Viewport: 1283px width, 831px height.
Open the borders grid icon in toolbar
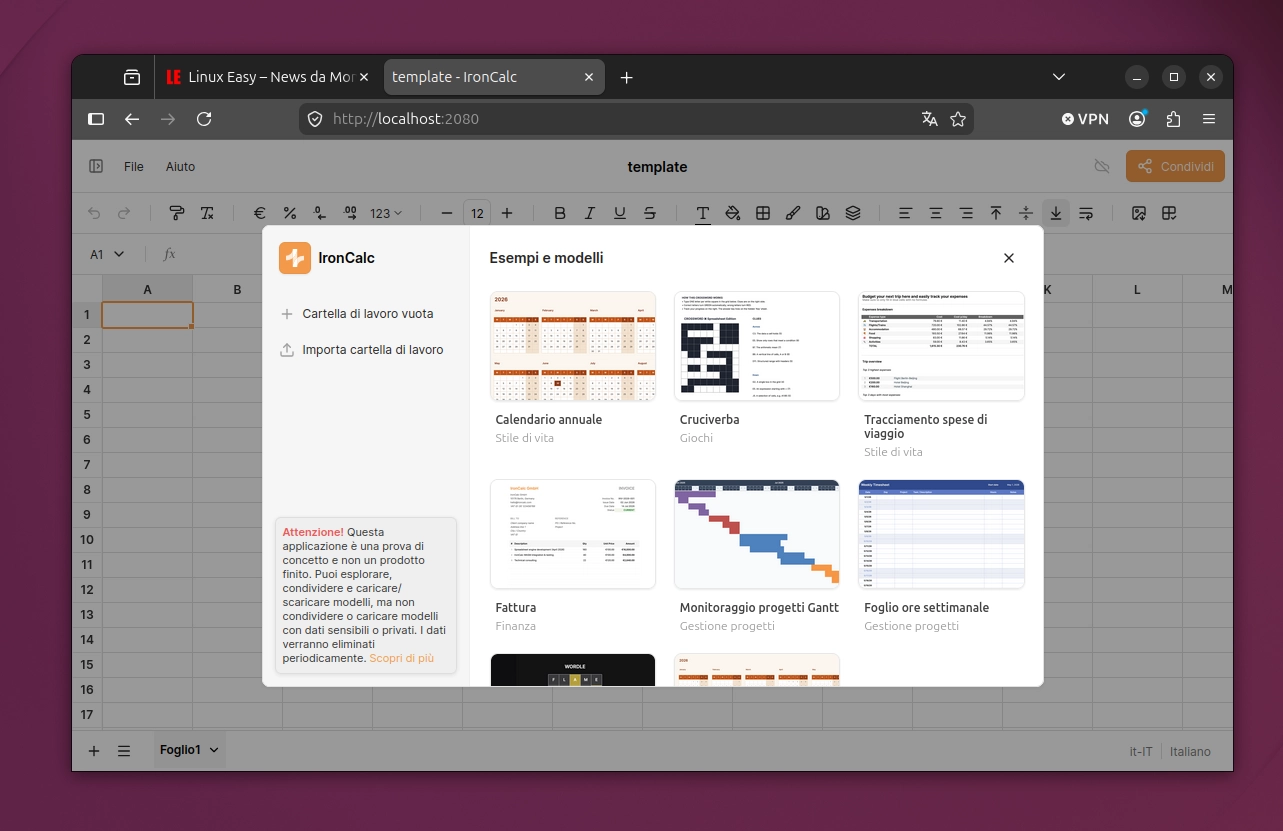763,213
